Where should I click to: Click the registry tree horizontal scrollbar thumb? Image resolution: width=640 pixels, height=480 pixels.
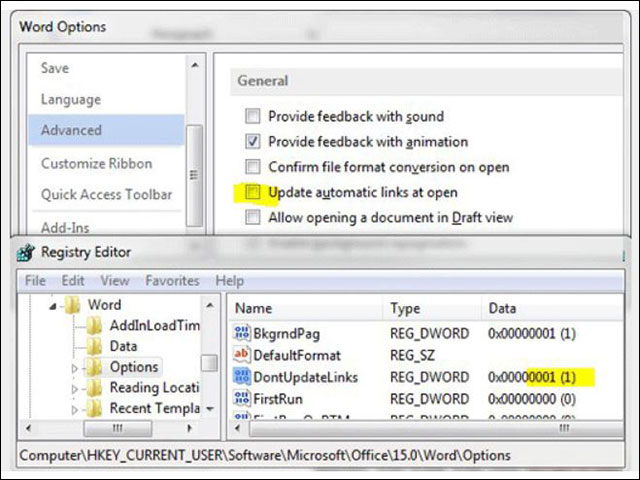coord(118,429)
